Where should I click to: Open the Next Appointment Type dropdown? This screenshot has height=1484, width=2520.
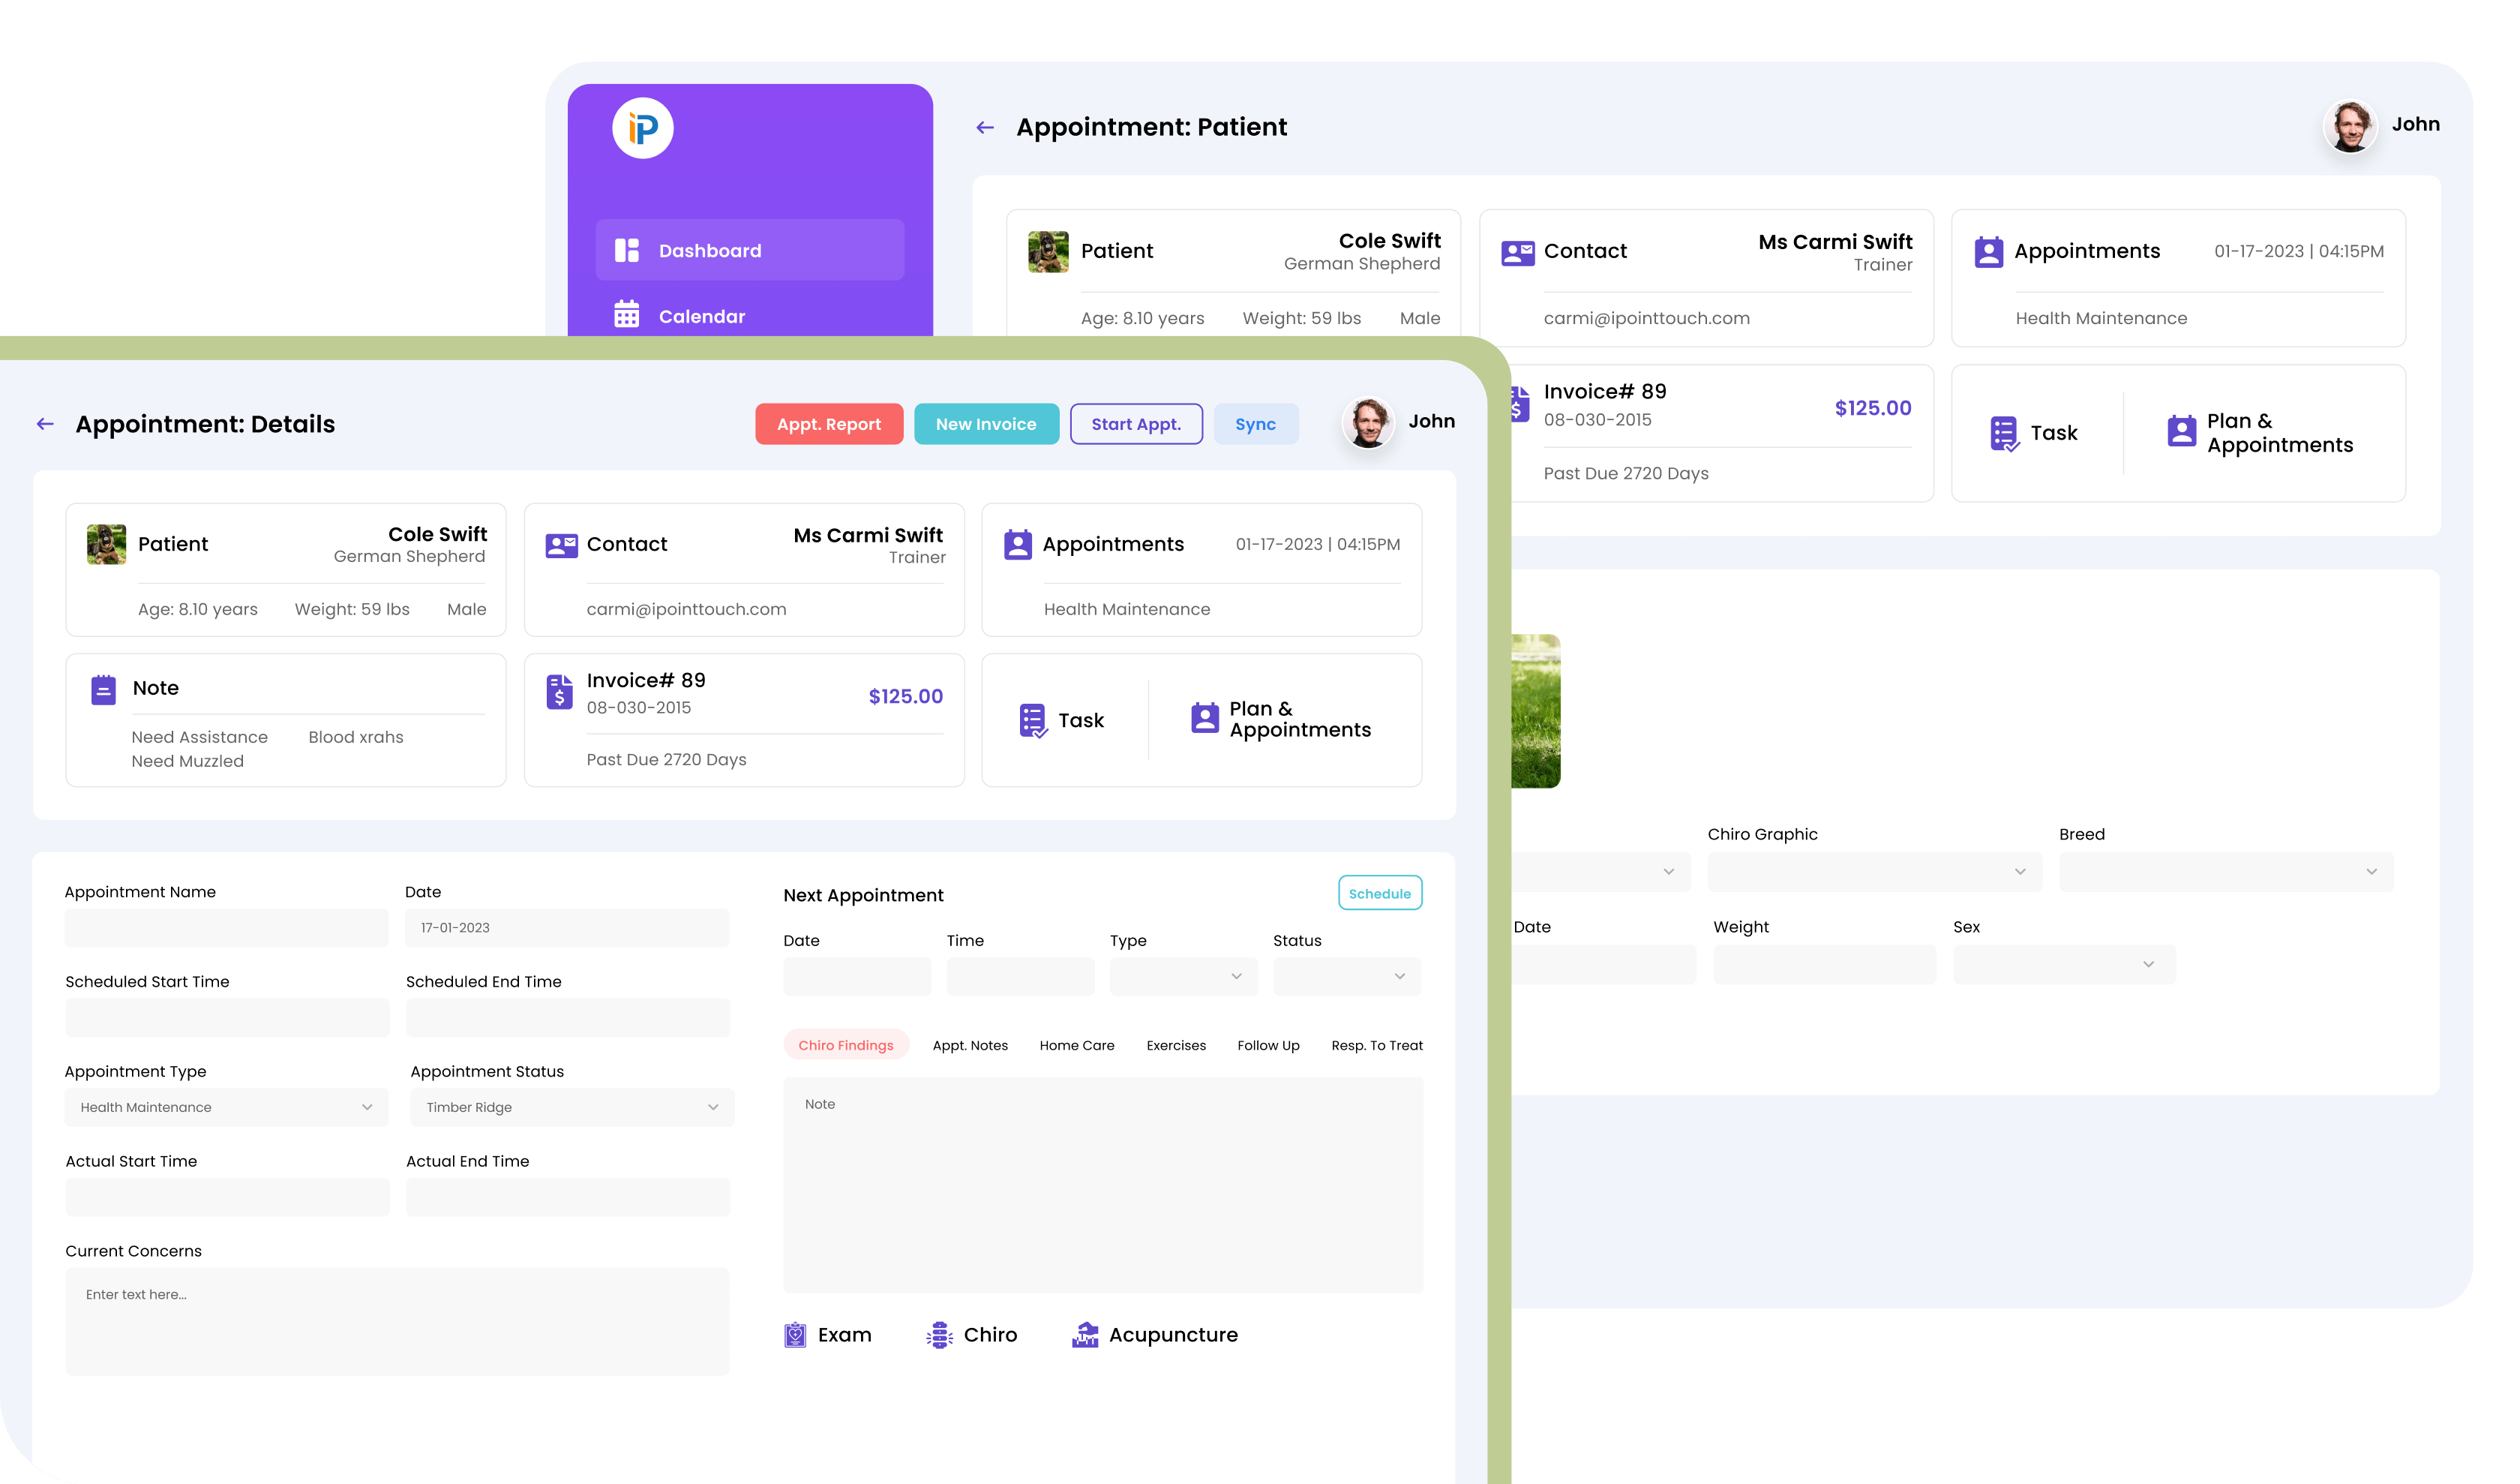point(1183,976)
